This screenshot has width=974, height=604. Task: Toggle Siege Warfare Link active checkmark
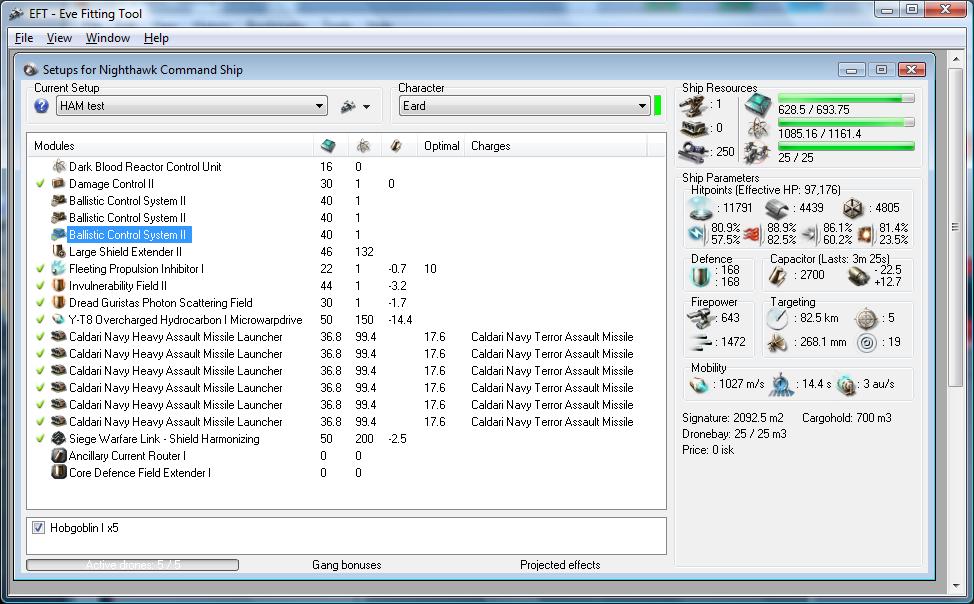click(x=40, y=439)
